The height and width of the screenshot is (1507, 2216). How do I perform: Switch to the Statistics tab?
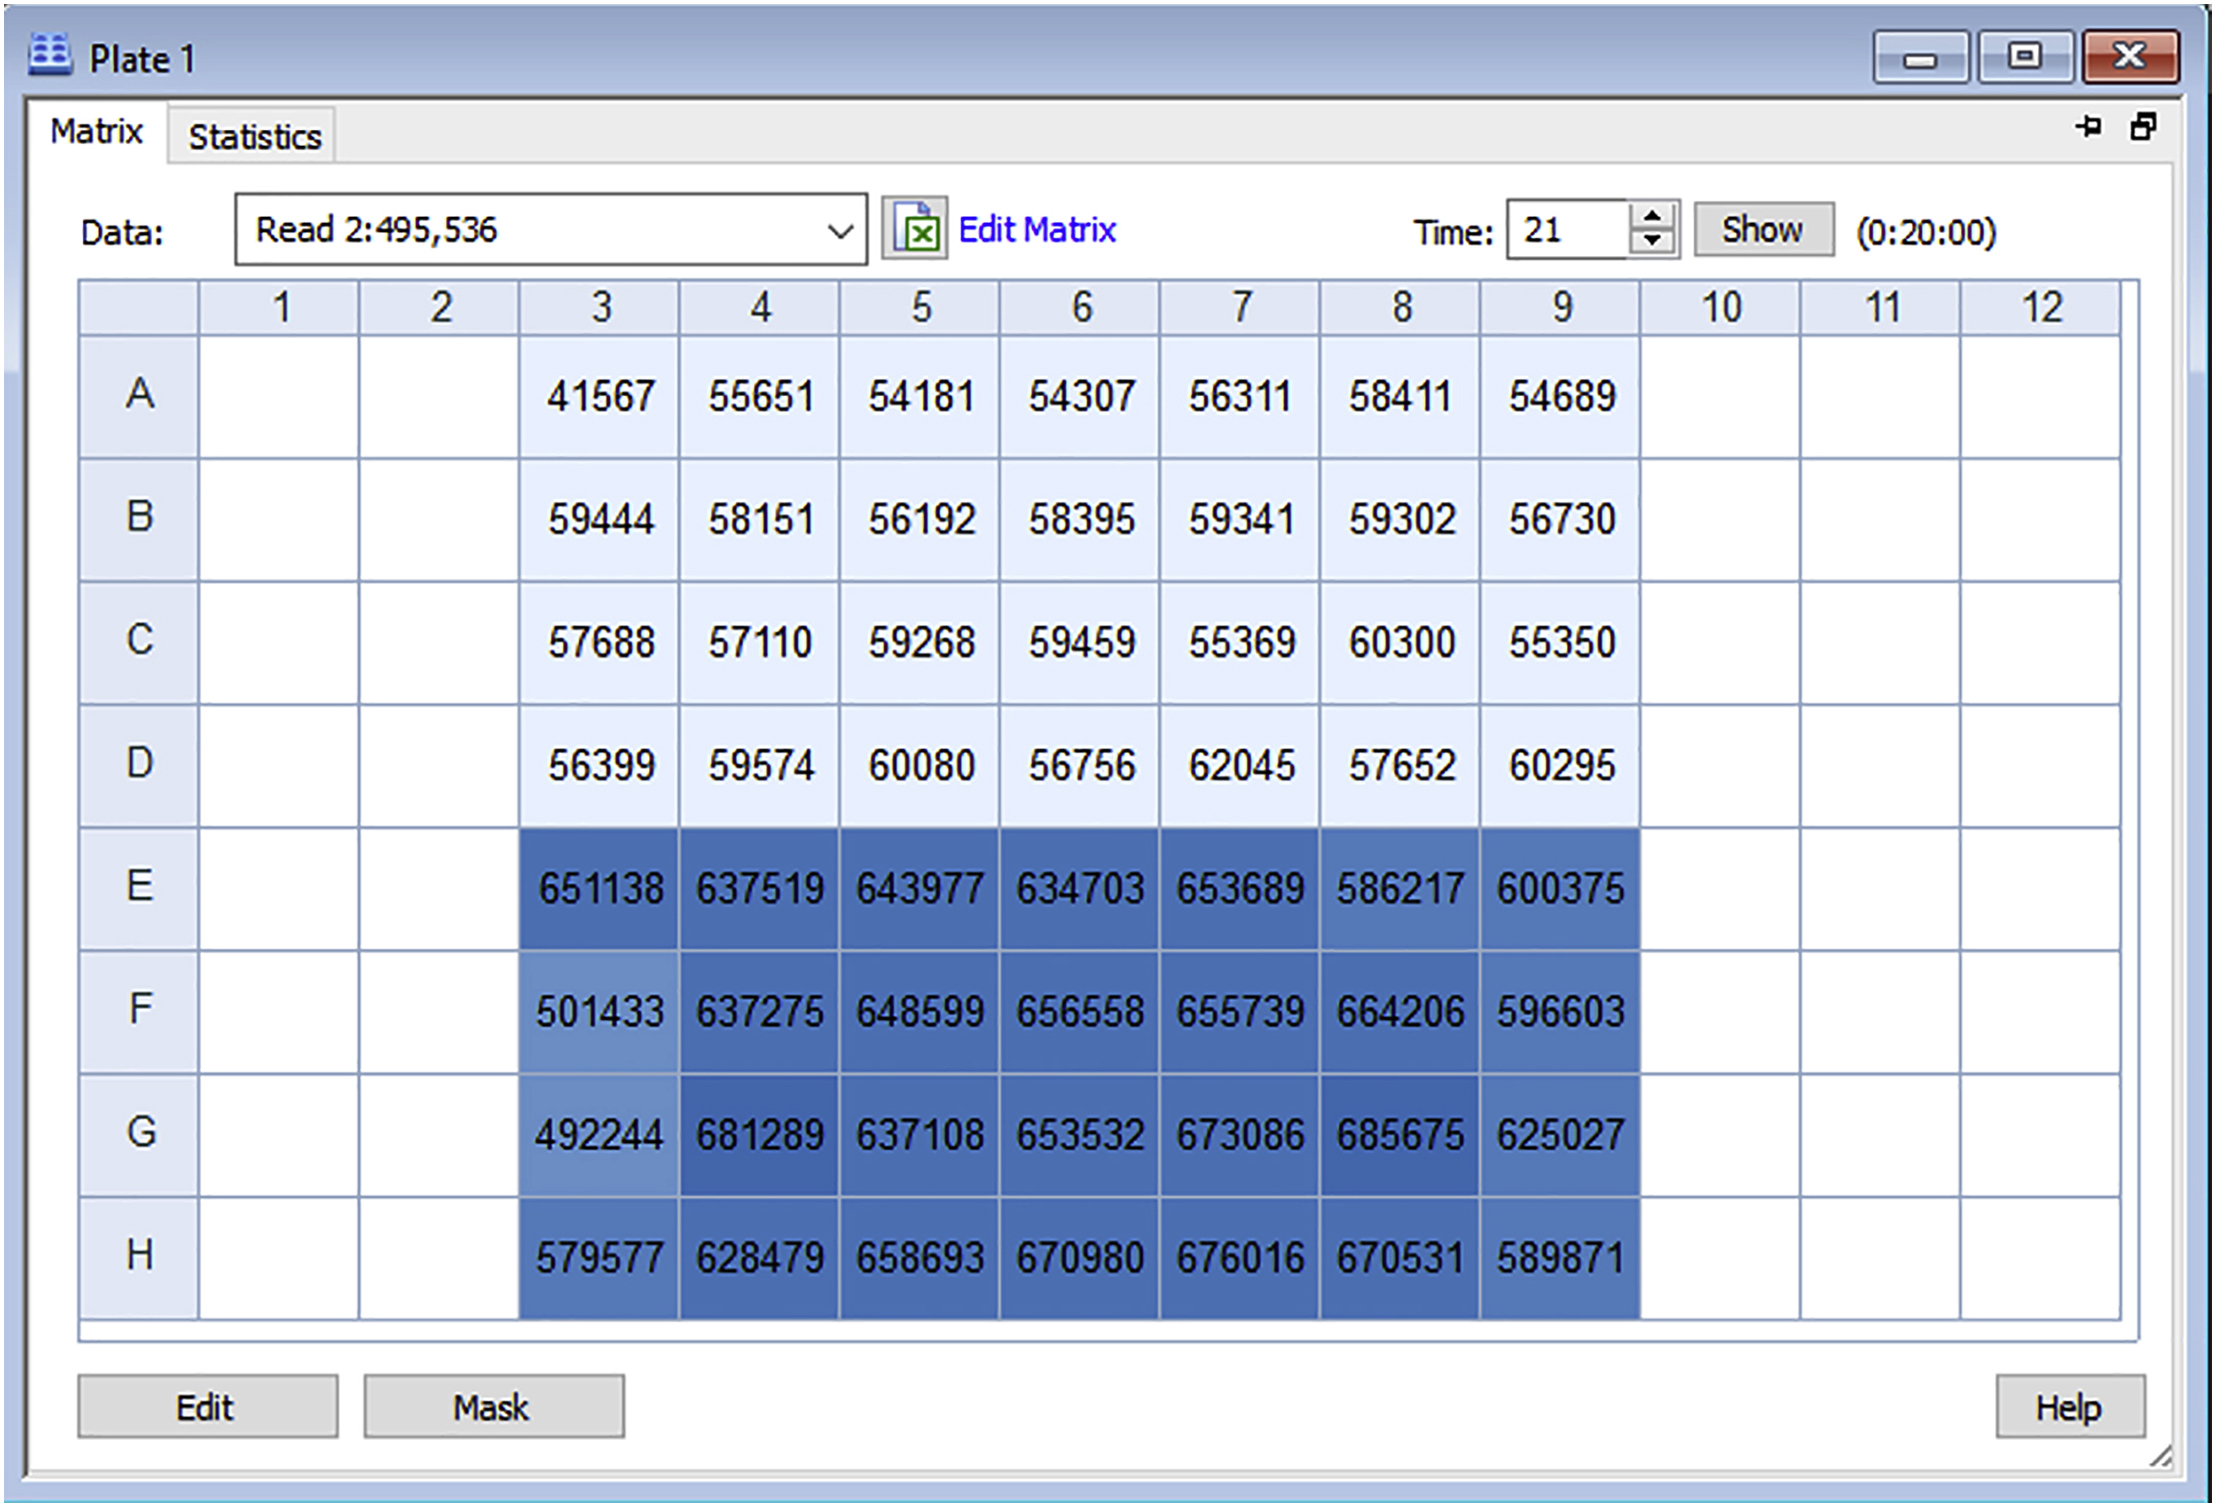coord(255,137)
